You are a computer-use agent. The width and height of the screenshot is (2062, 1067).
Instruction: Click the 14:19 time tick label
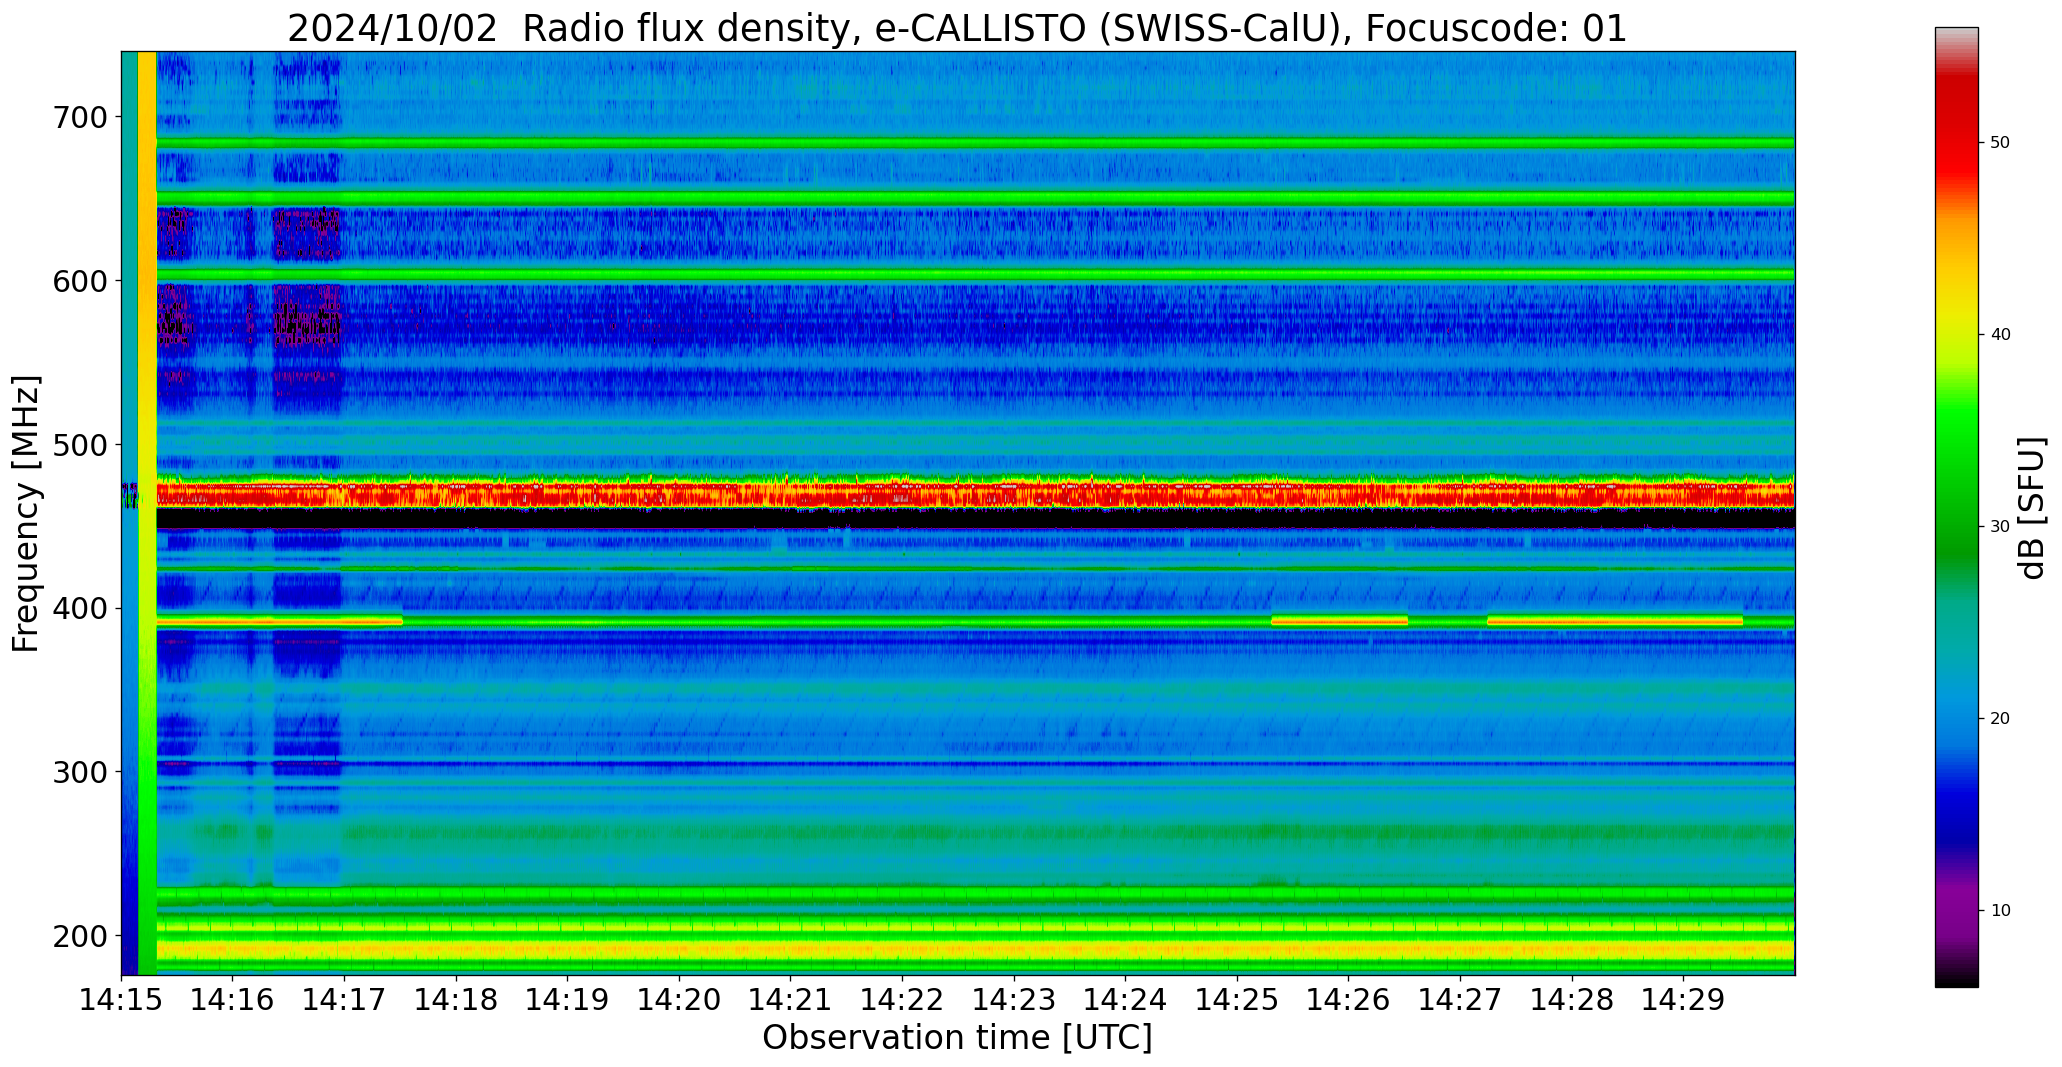pyautogui.click(x=568, y=1000)
